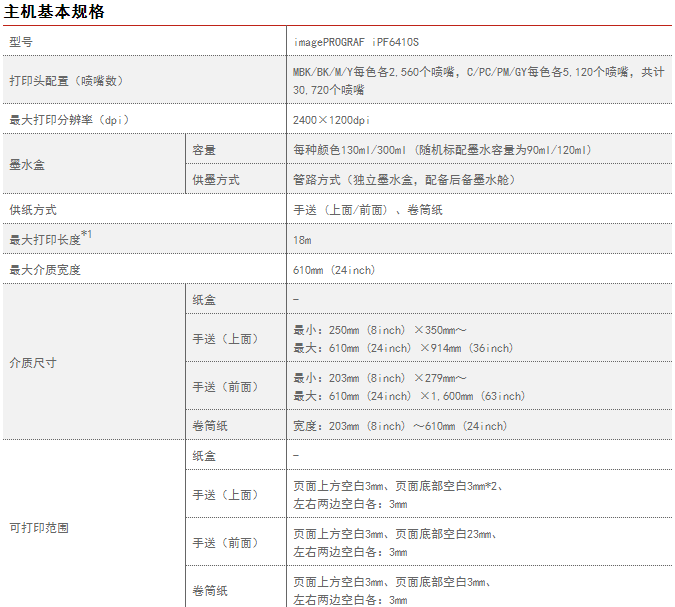Click 纸盒 under 介质尺寸

[204, 300]
